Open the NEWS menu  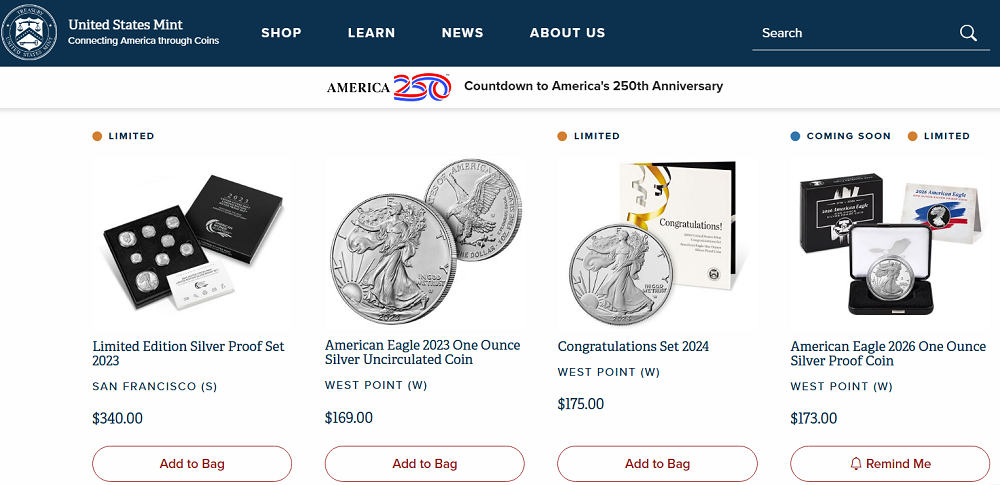click(462, 33)
